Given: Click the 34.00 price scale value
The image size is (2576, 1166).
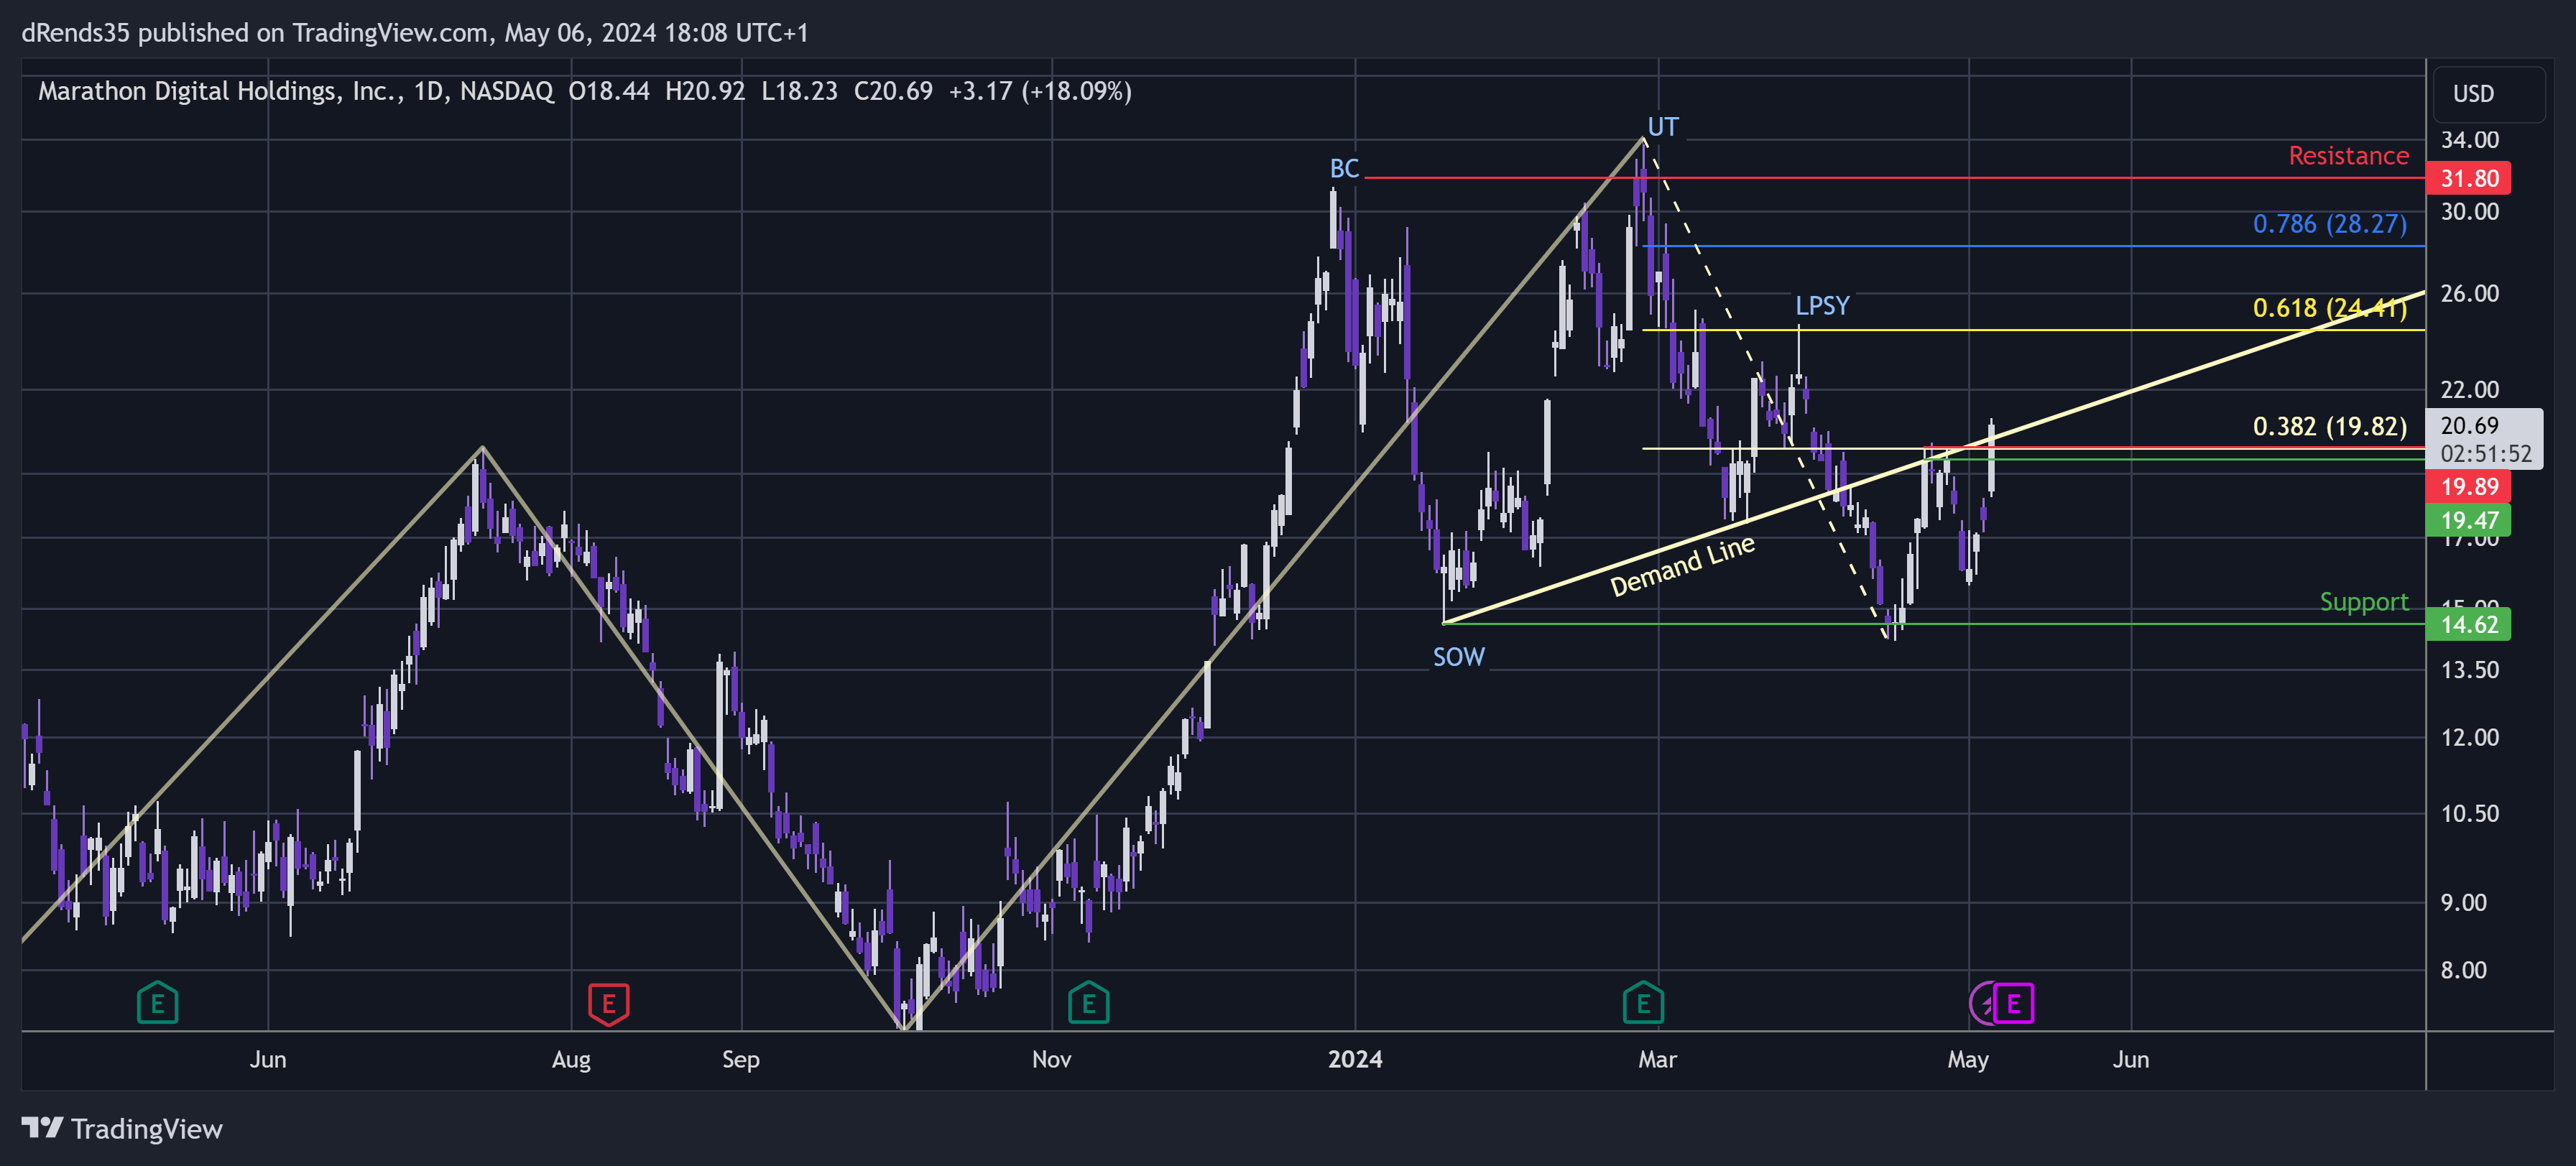Looking at the screenshot, I should (2469, 140).
